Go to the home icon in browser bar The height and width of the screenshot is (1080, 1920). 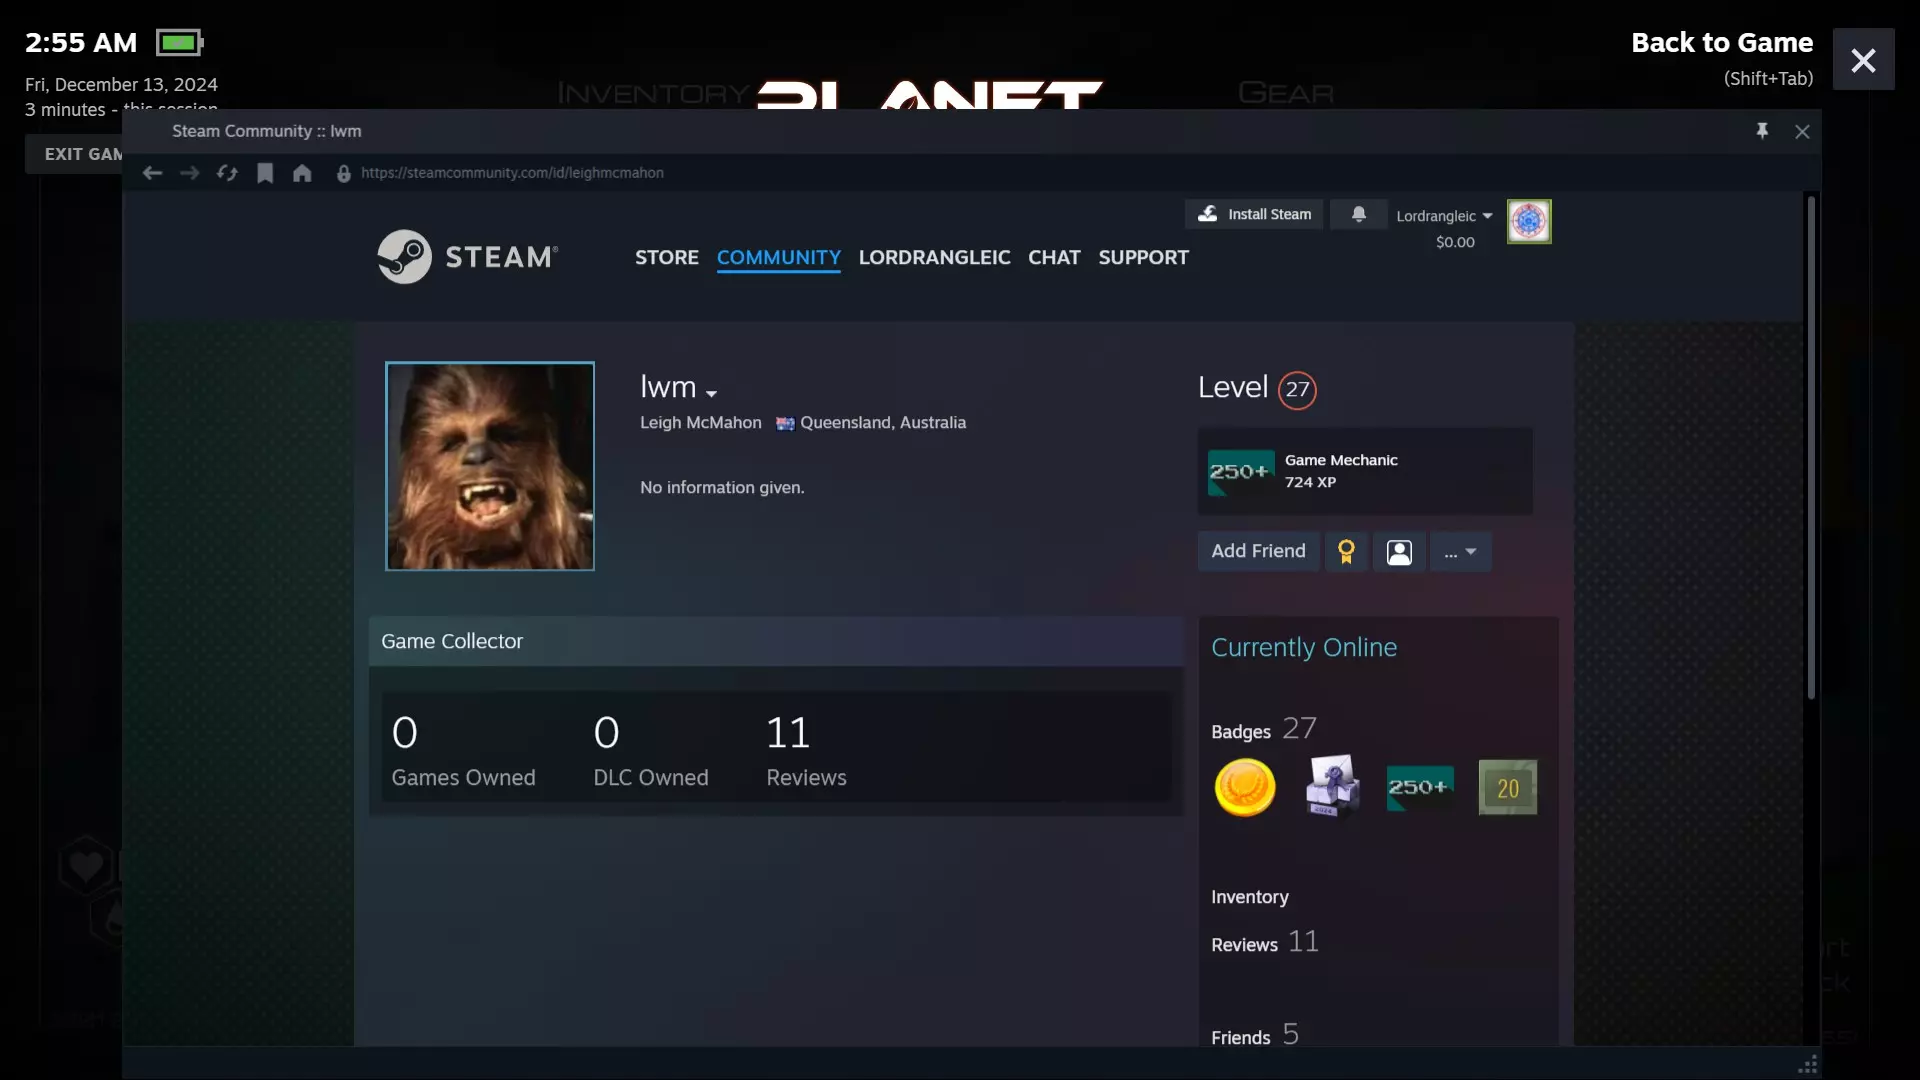(302, 173)
